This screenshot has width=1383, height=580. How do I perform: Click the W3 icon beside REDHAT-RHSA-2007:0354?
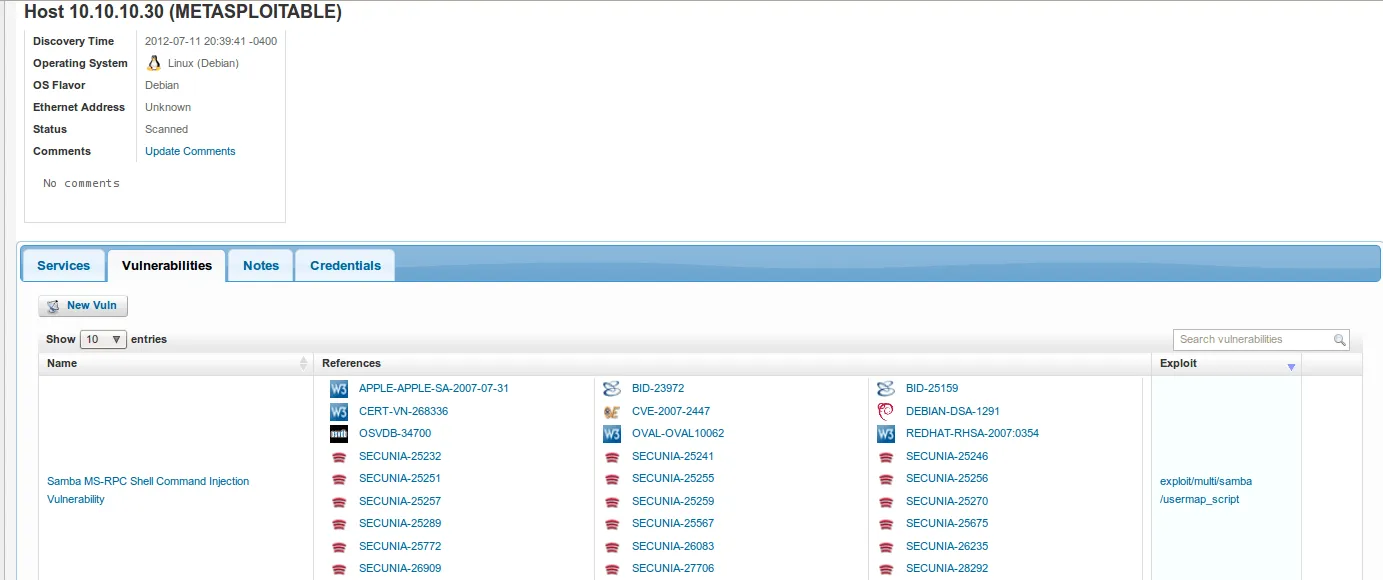click(x=885, y=434)
